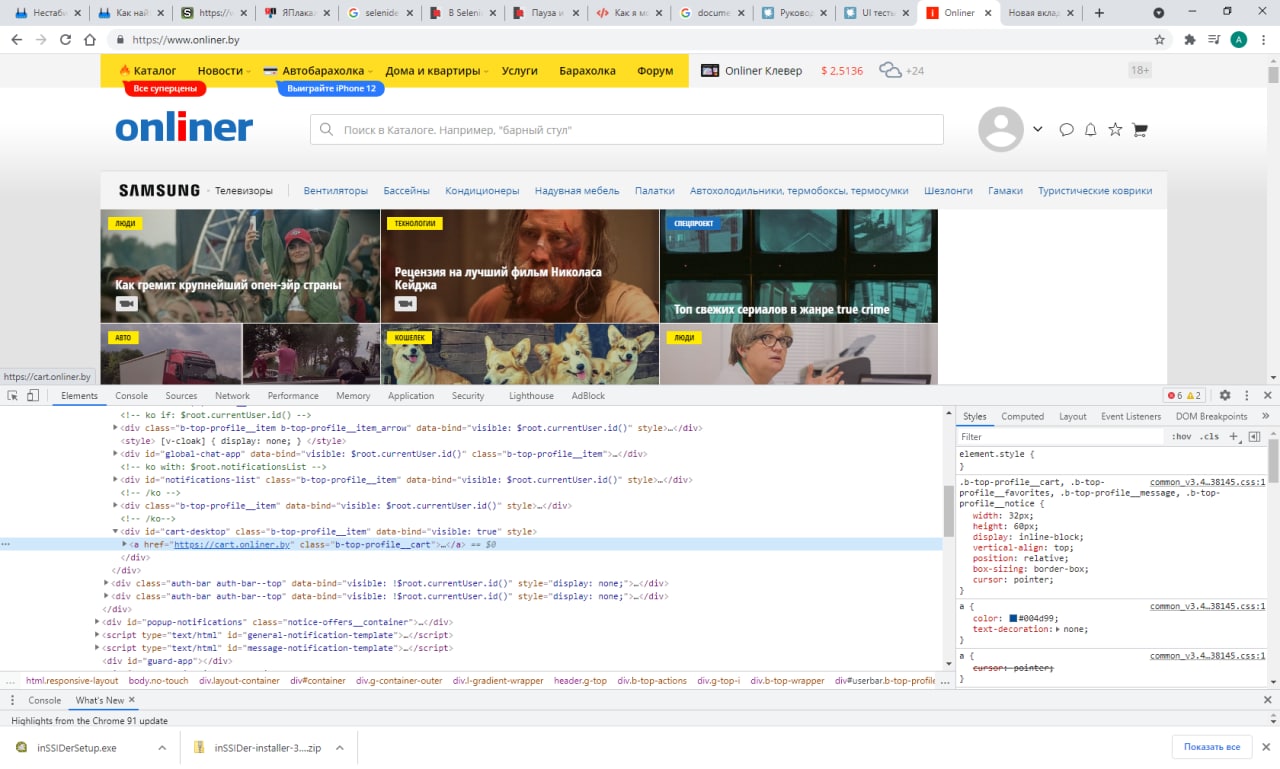Screen dimensions: 1280x769
Task: Open chat messages bubble icon in header
Action: click(1067, 130)
